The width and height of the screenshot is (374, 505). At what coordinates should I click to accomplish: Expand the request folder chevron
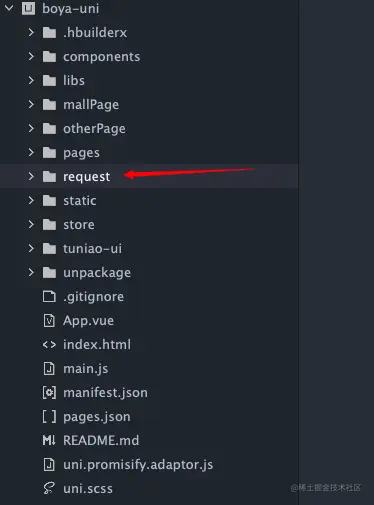[x=31, y=176]
